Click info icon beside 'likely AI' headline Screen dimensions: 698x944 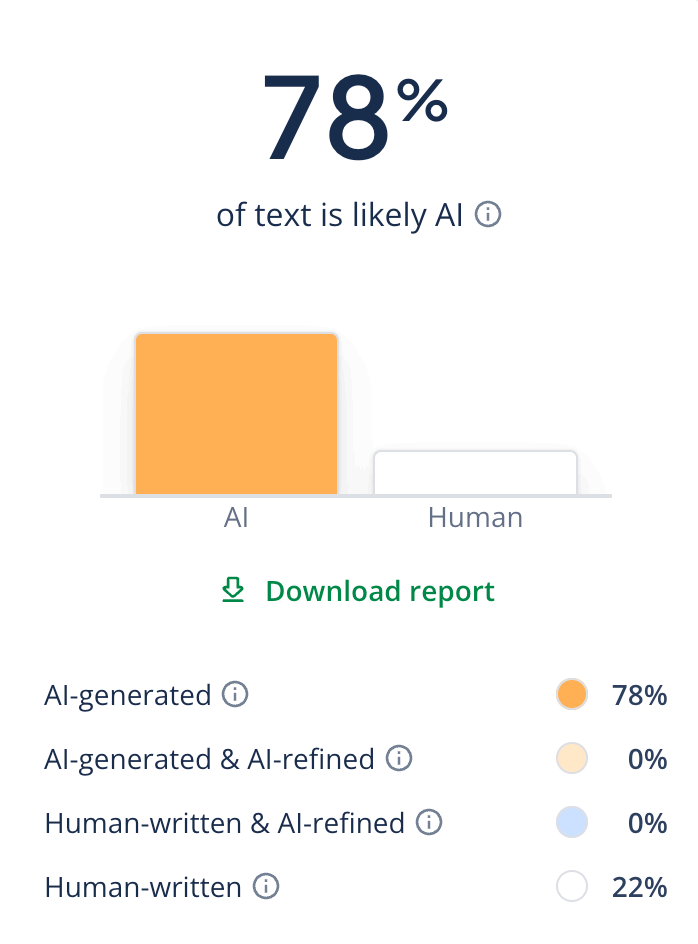pyautogui.click(x=488, y=214)
